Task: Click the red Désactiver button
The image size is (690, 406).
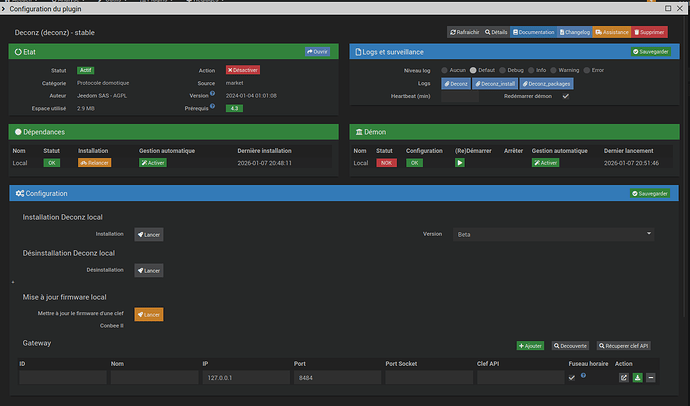Action: point(243,70)
